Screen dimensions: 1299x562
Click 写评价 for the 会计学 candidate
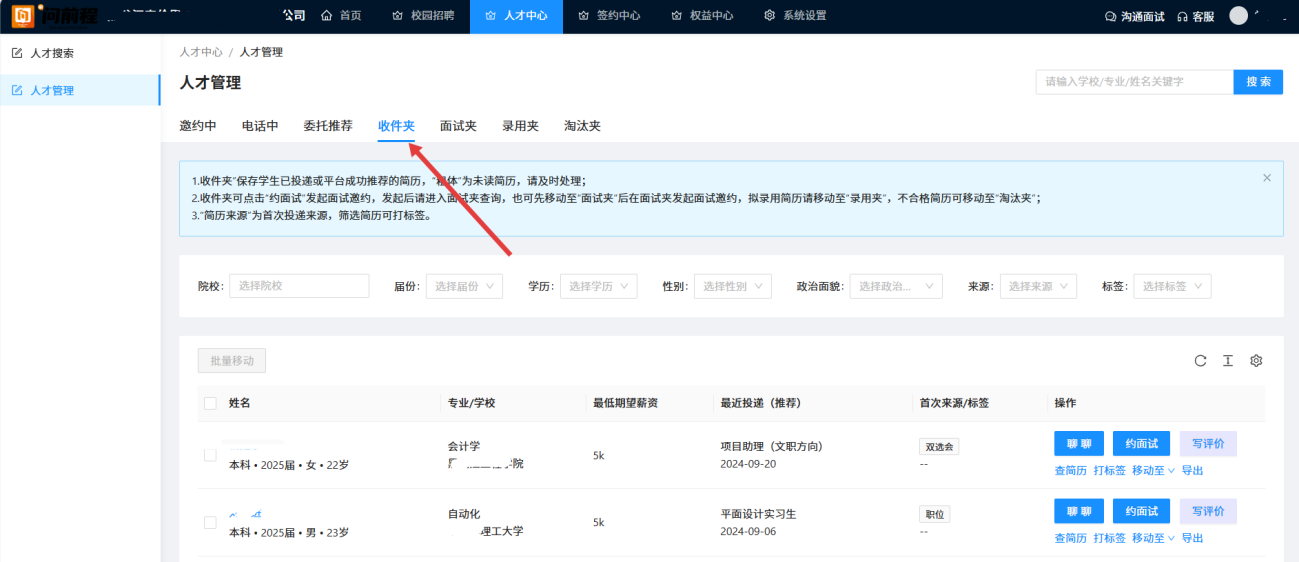(1208, 444)
